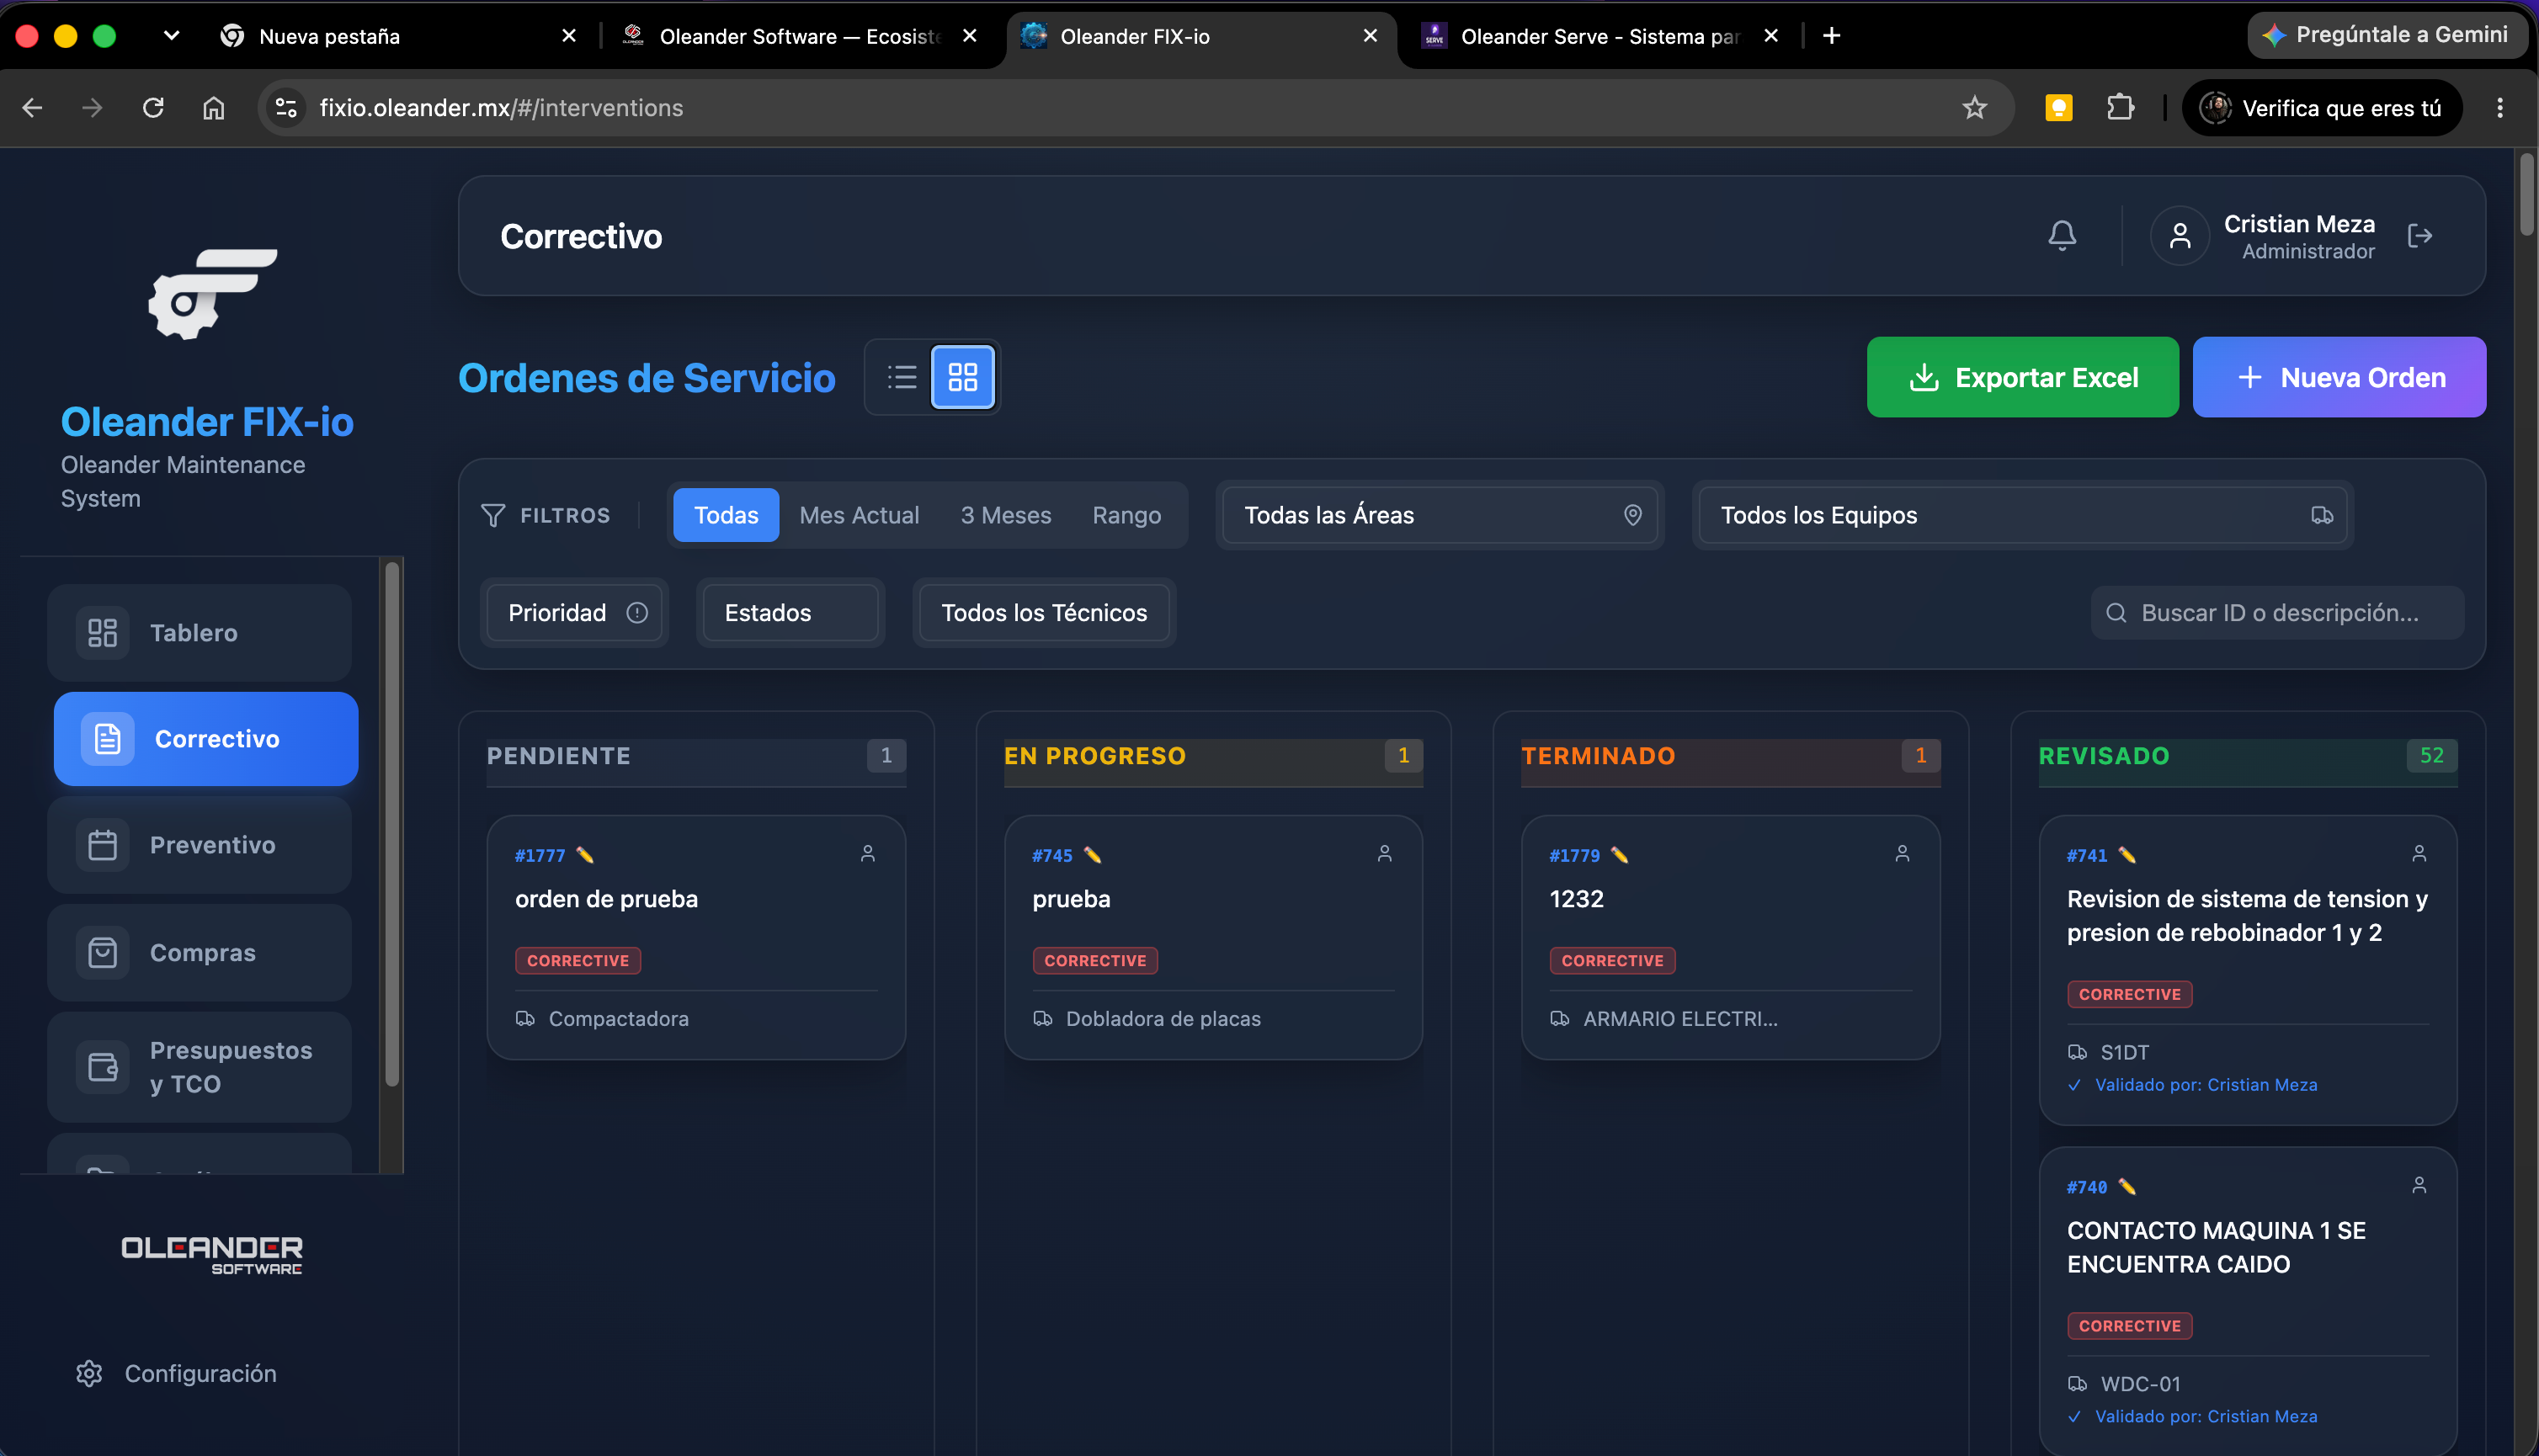
Task: Edit order #741 with the pencil icon
Action: click(2127, 855)
